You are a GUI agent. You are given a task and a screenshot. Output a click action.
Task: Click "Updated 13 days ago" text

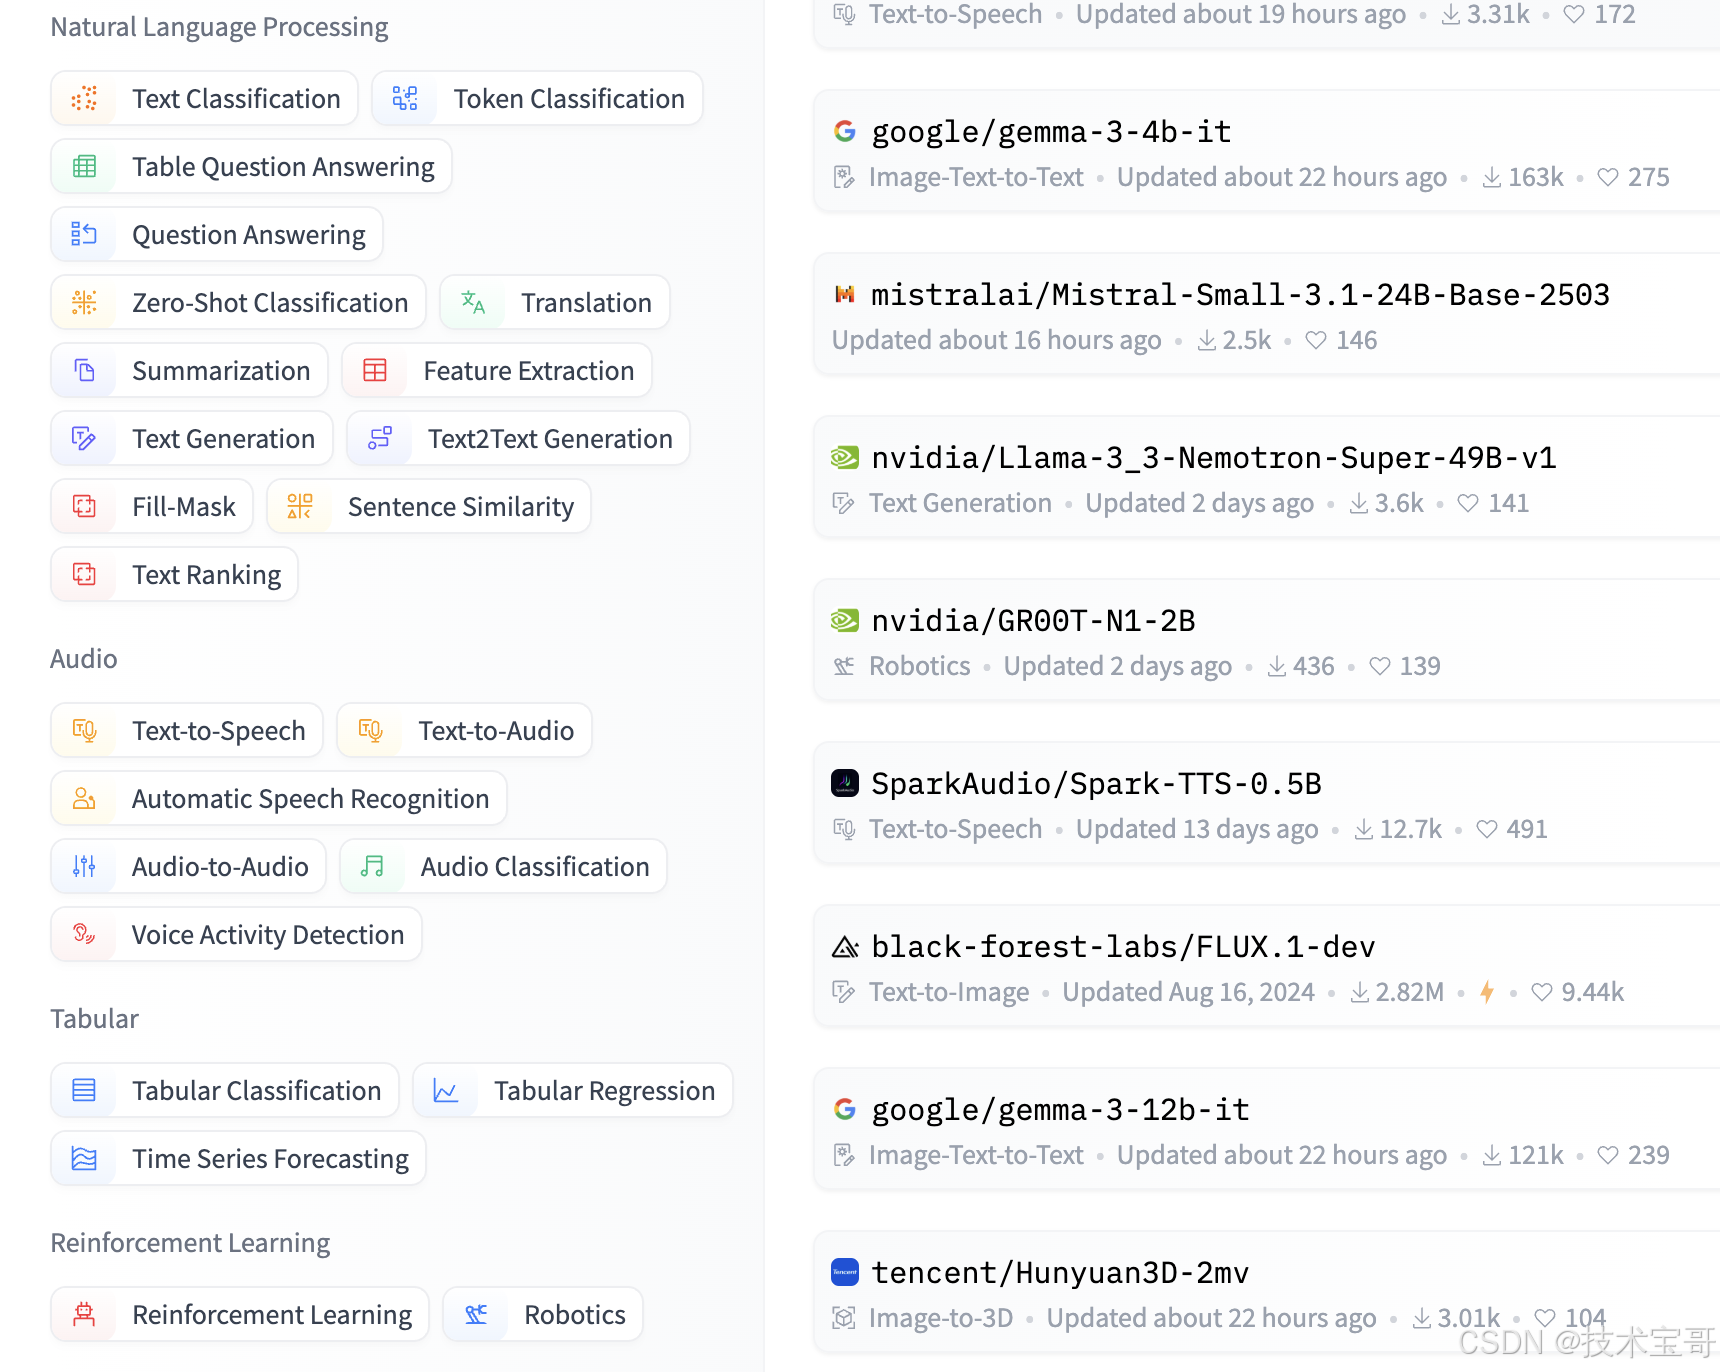pos(1197,829)
